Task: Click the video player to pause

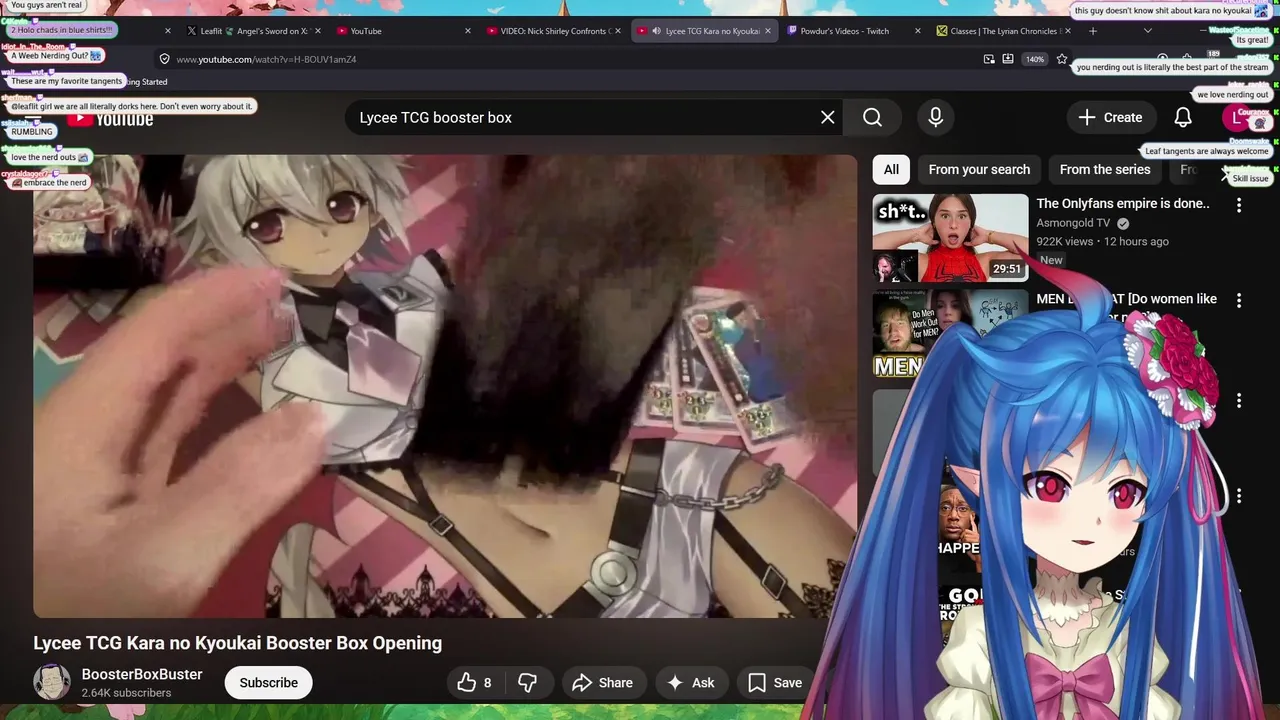Action: point(445,386)
